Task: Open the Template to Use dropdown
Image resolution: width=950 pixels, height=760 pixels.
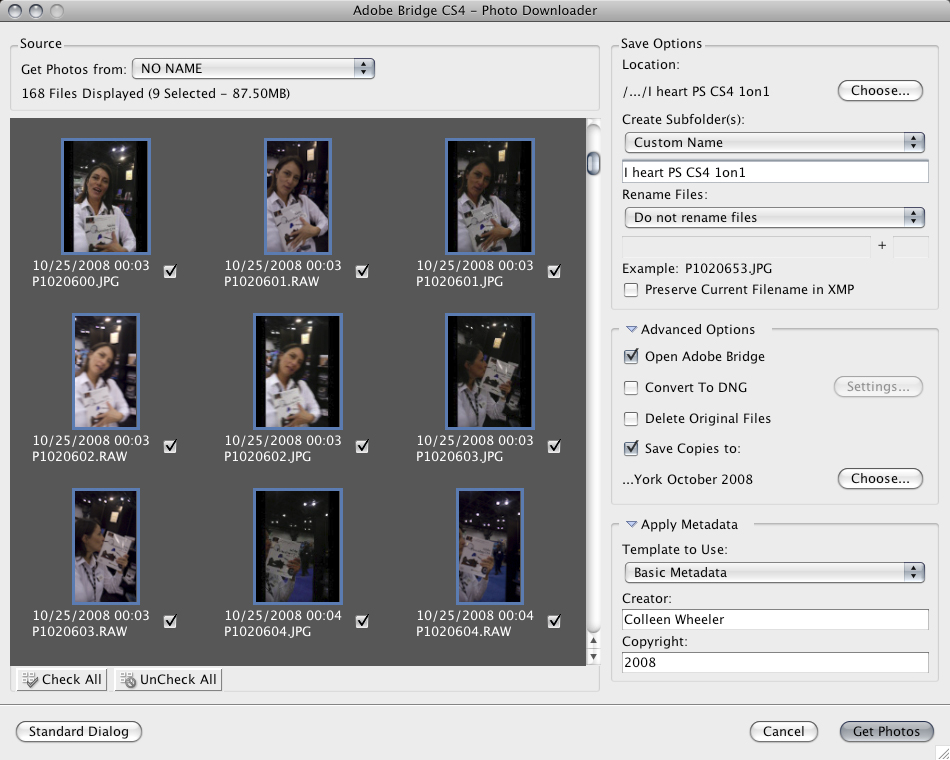Action: 774,573
